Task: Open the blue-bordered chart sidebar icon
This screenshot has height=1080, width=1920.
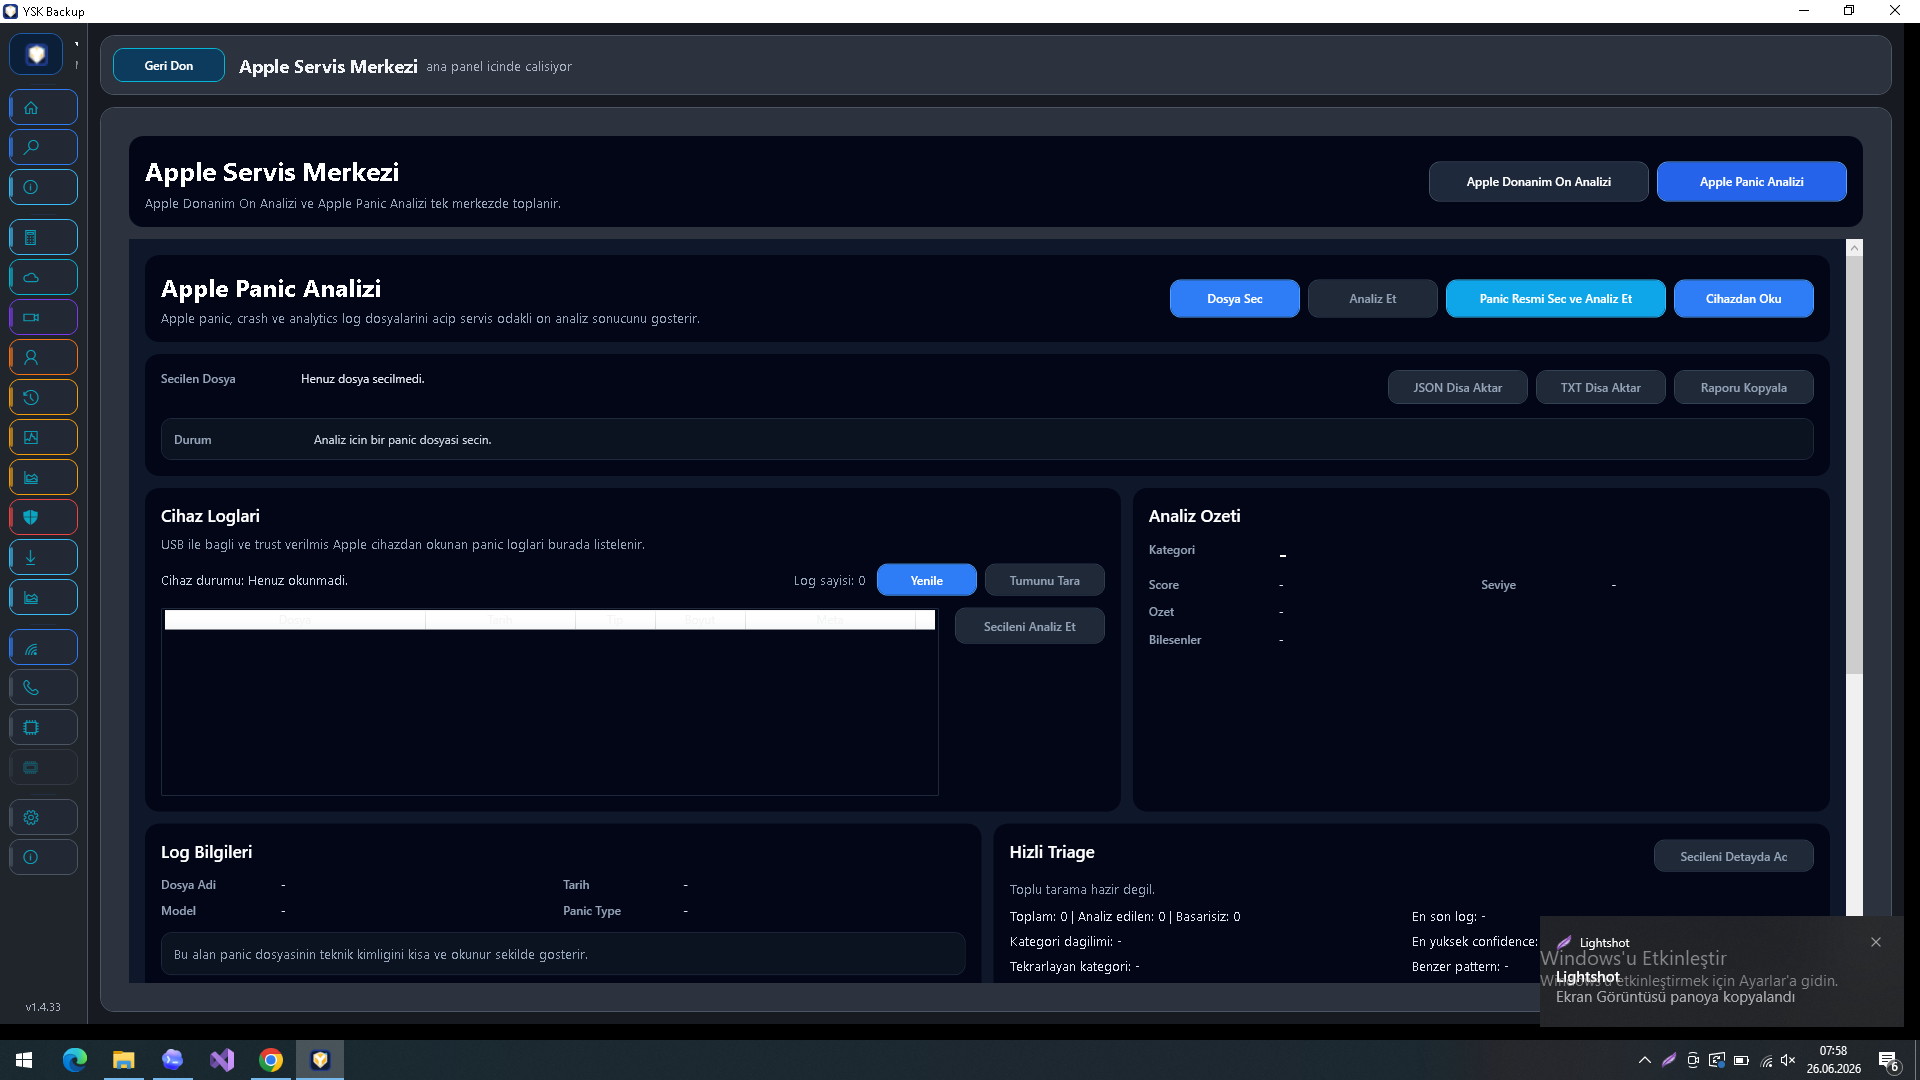Action: tap(43, 597)
